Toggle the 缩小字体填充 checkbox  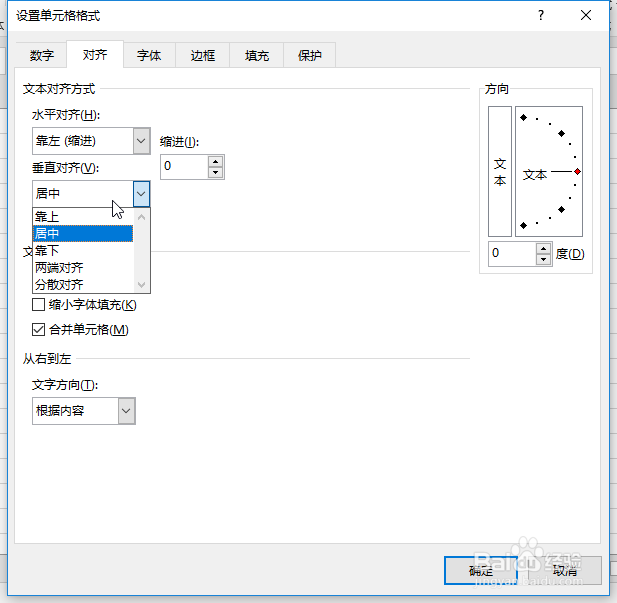(38, 305)
